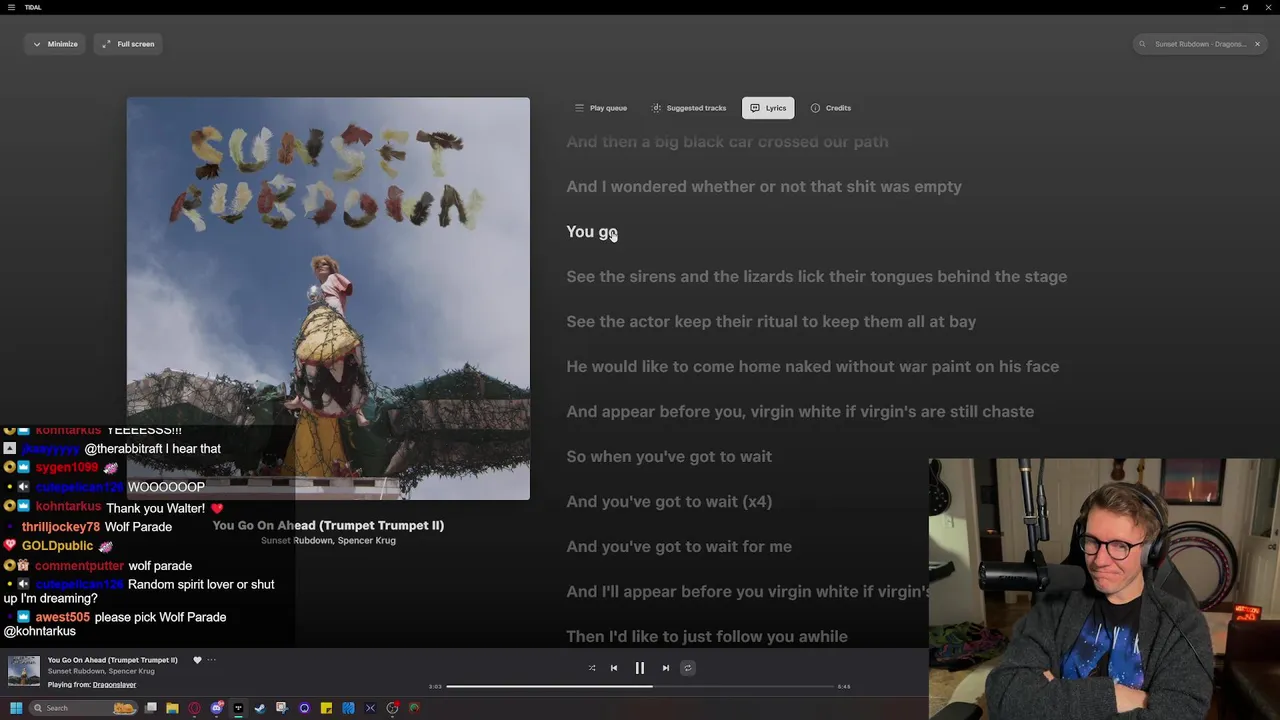Jump to lyric 'So when you've got to wait'
1280x720 pixels.
pyautogui.click(x=669, y=457)
